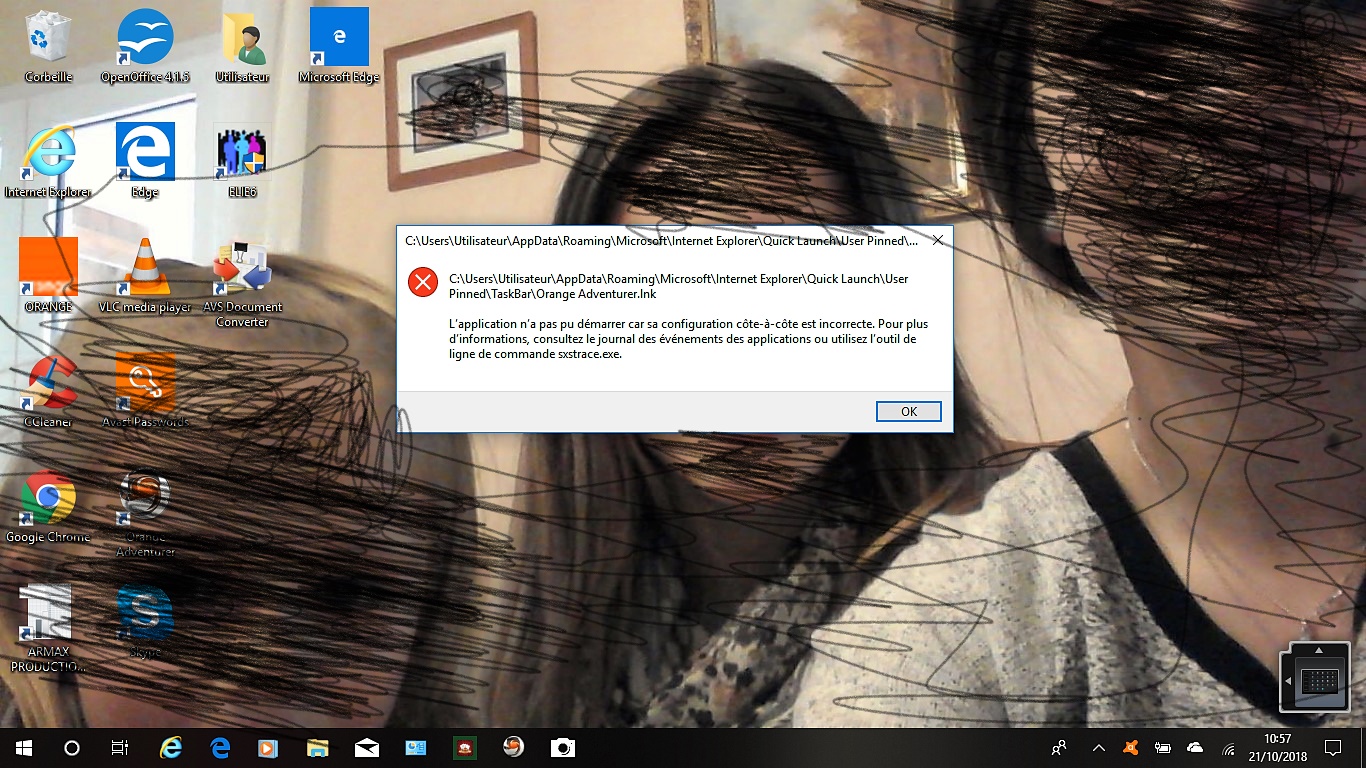Screen dimensions: 1366x768
Task: Select the Skype desktop shortcut
Action: (x=145, y=621)
